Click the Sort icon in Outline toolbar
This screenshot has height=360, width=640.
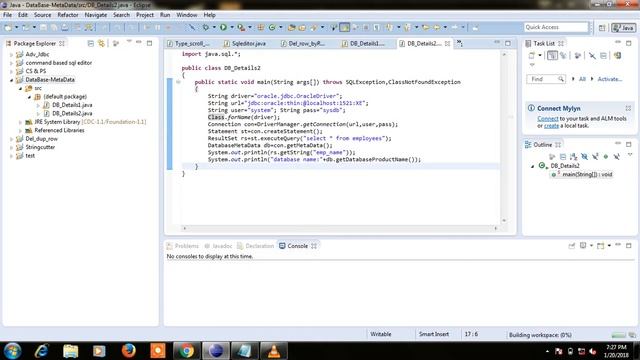tap(573, 157)
